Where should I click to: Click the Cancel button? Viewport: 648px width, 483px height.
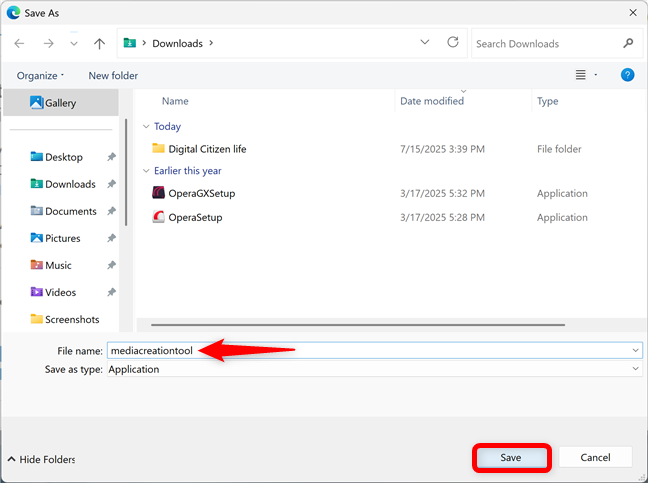tap(595, 457)
